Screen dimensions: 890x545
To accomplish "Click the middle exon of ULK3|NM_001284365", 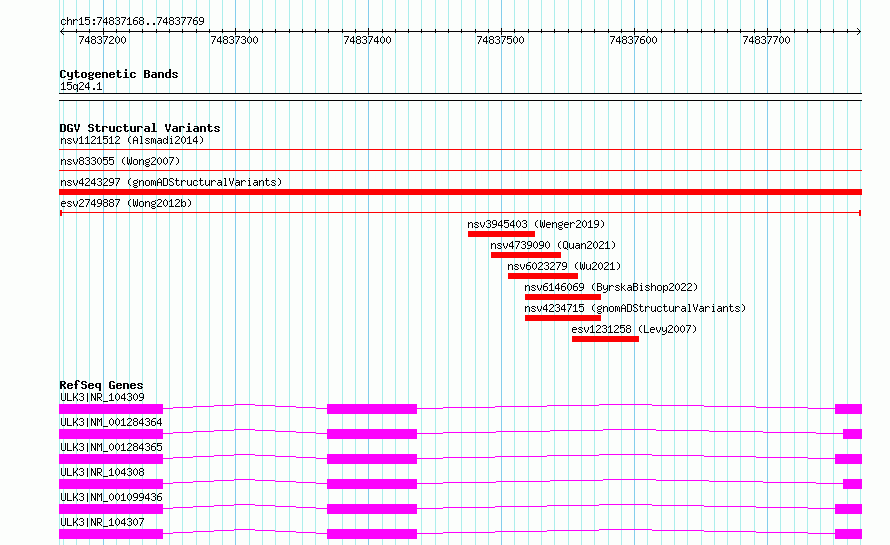I will (372, 459).
